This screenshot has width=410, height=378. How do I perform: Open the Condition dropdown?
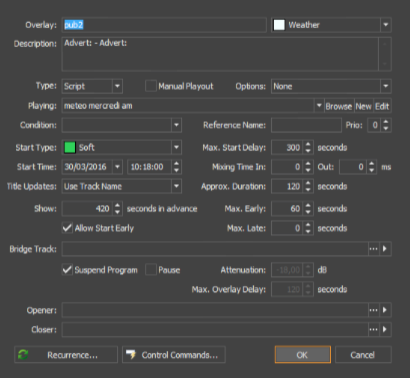tap(176, 125)
